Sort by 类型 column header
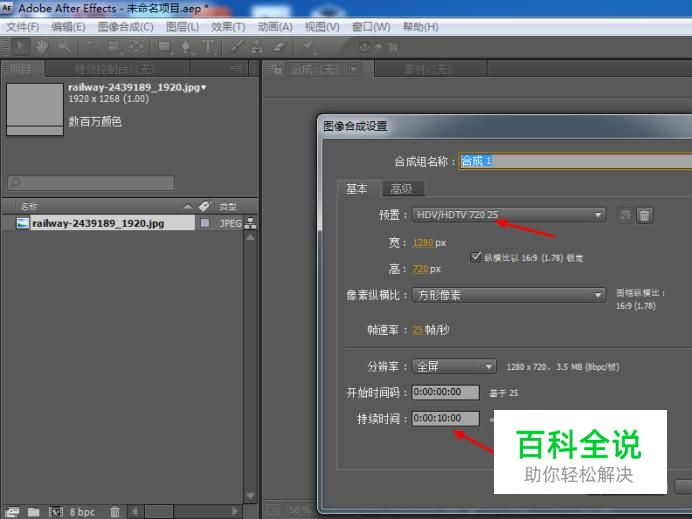This screenshot has height=519, width=692. 228,206
